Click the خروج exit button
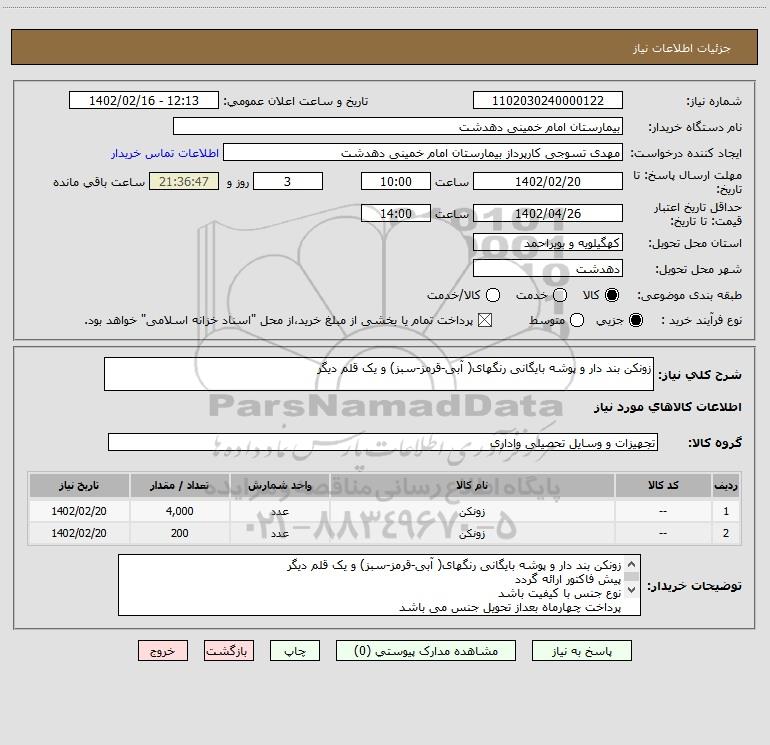 pos(163,651)
